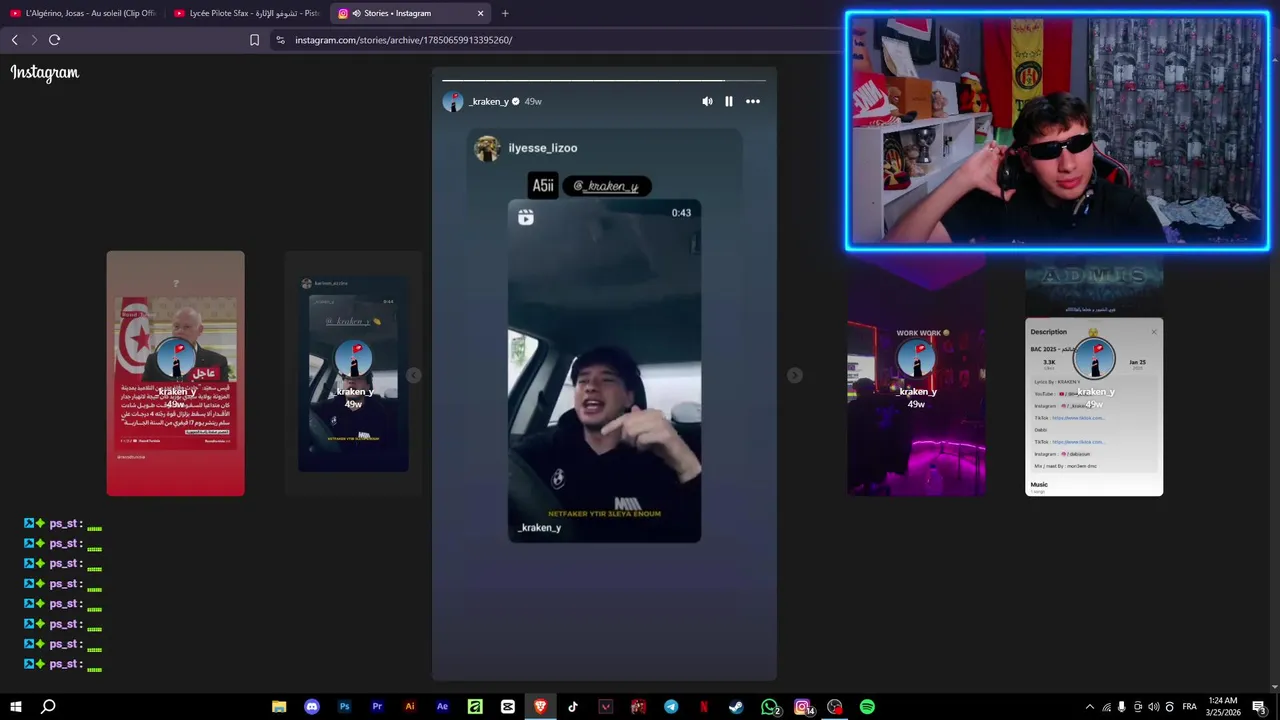
Task: Open WhatsApp from taskbar
Action: (x=769, y=707)
